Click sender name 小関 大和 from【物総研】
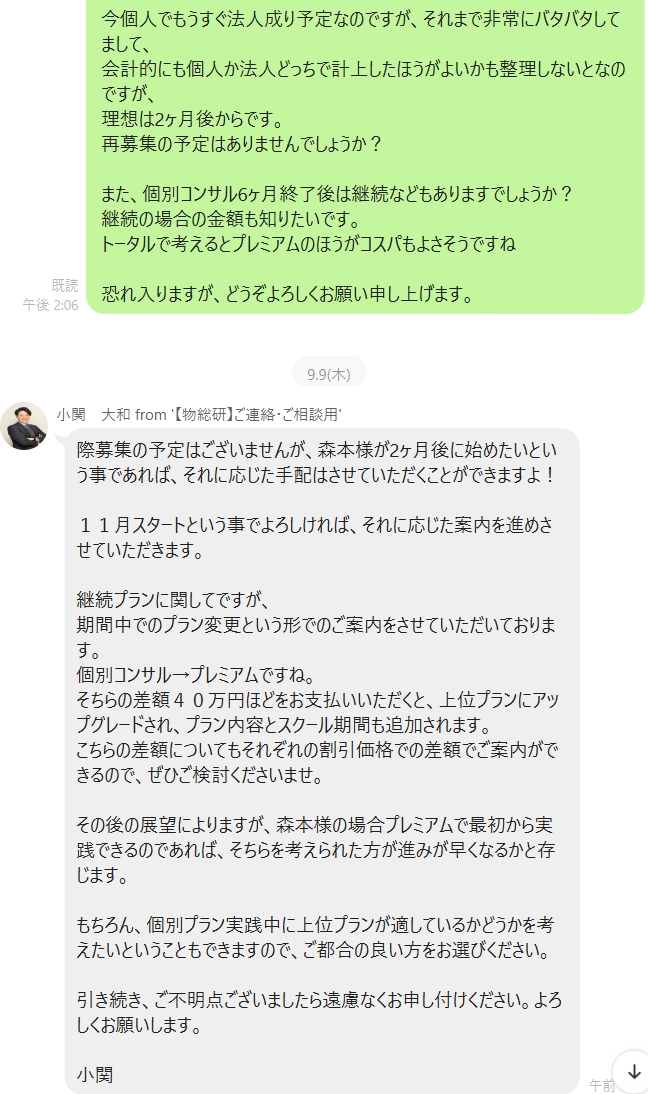 click(x=199, y=414)
